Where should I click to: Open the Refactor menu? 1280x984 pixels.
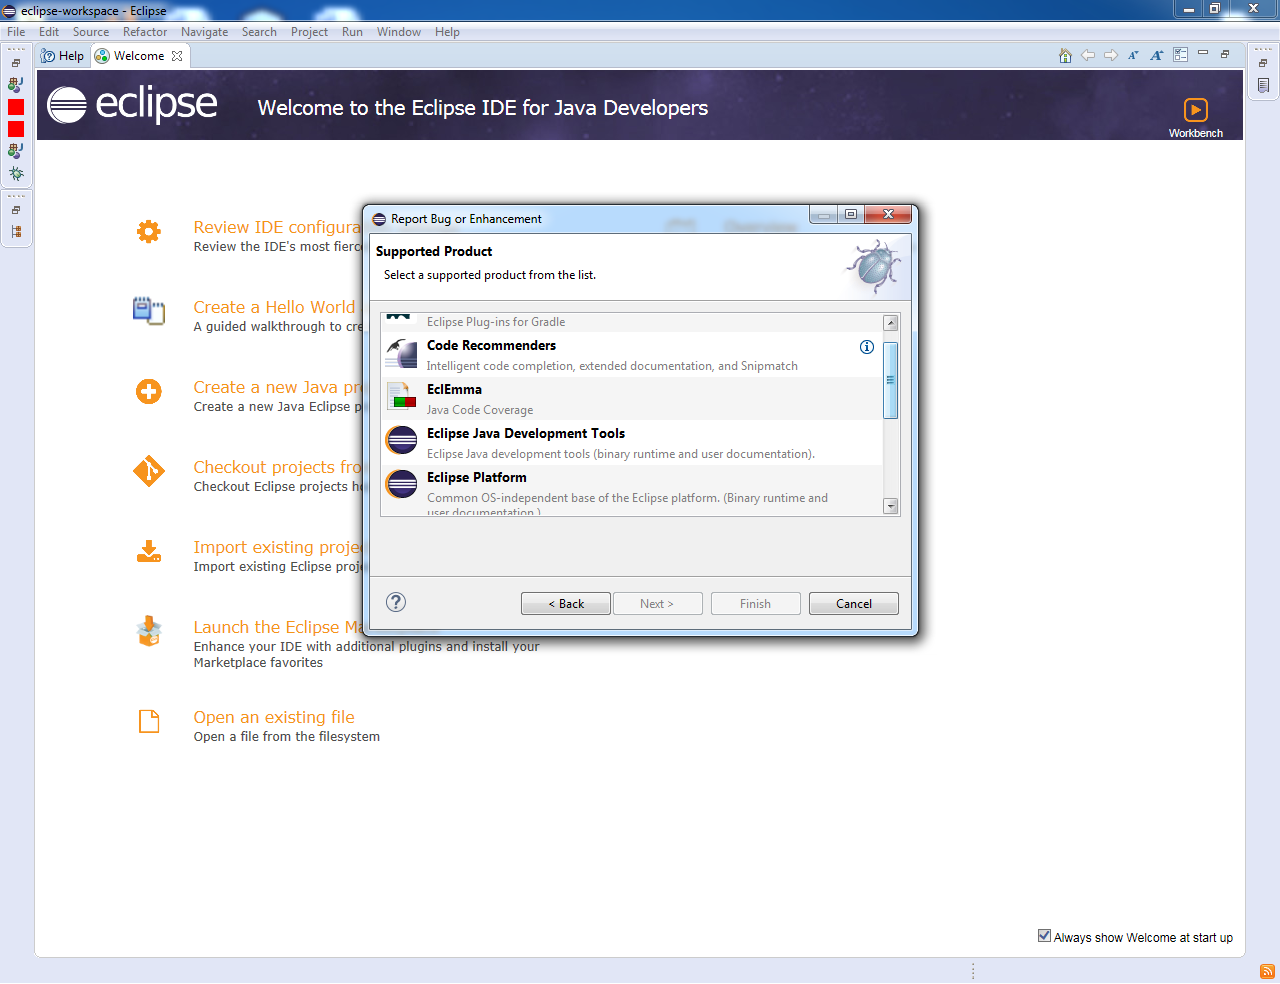click(x=145, y=32)
